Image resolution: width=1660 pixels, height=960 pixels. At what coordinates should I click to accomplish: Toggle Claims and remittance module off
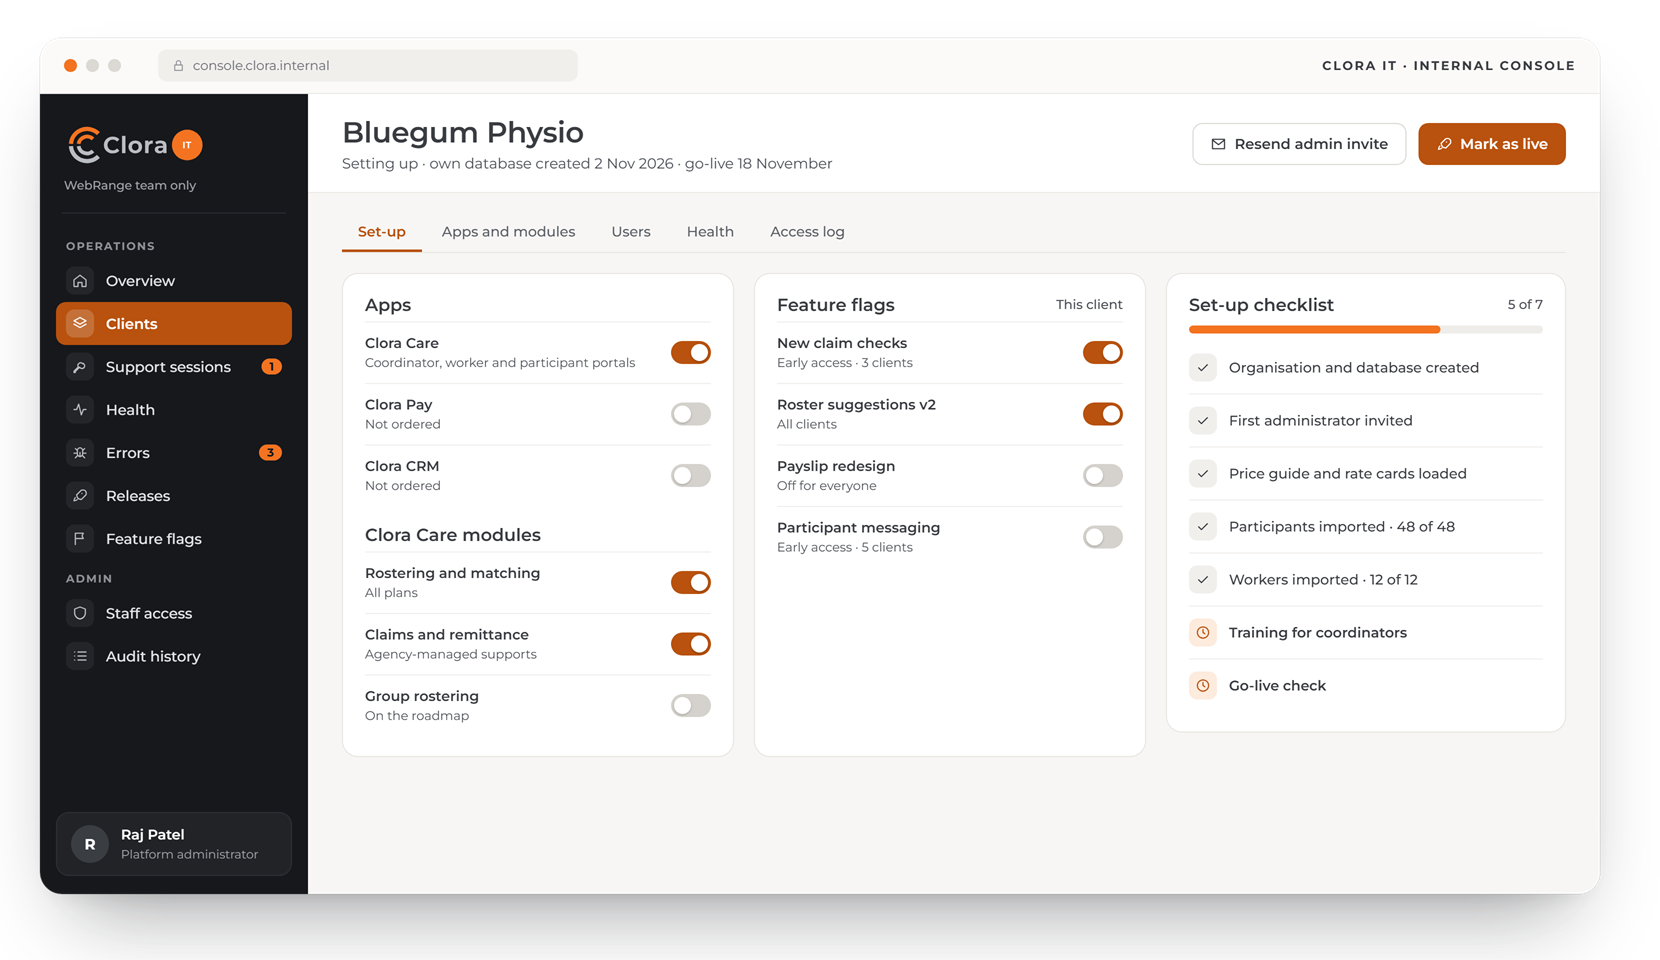coord(691,644)
